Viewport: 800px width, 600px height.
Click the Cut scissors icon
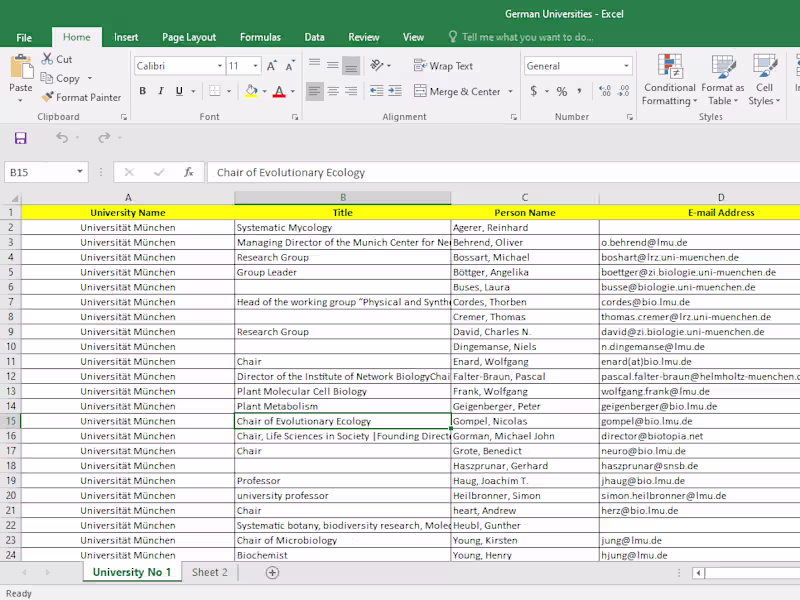pos(47,60)
